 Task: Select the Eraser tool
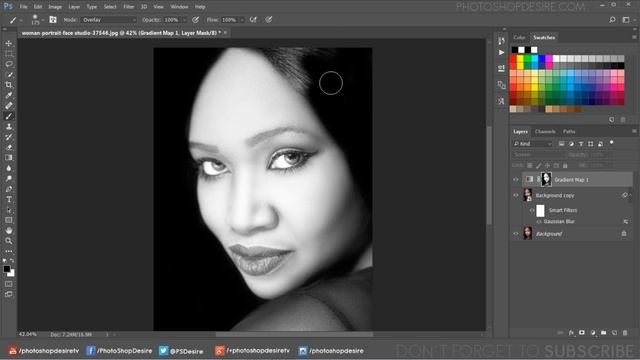(x=9, y=147)
